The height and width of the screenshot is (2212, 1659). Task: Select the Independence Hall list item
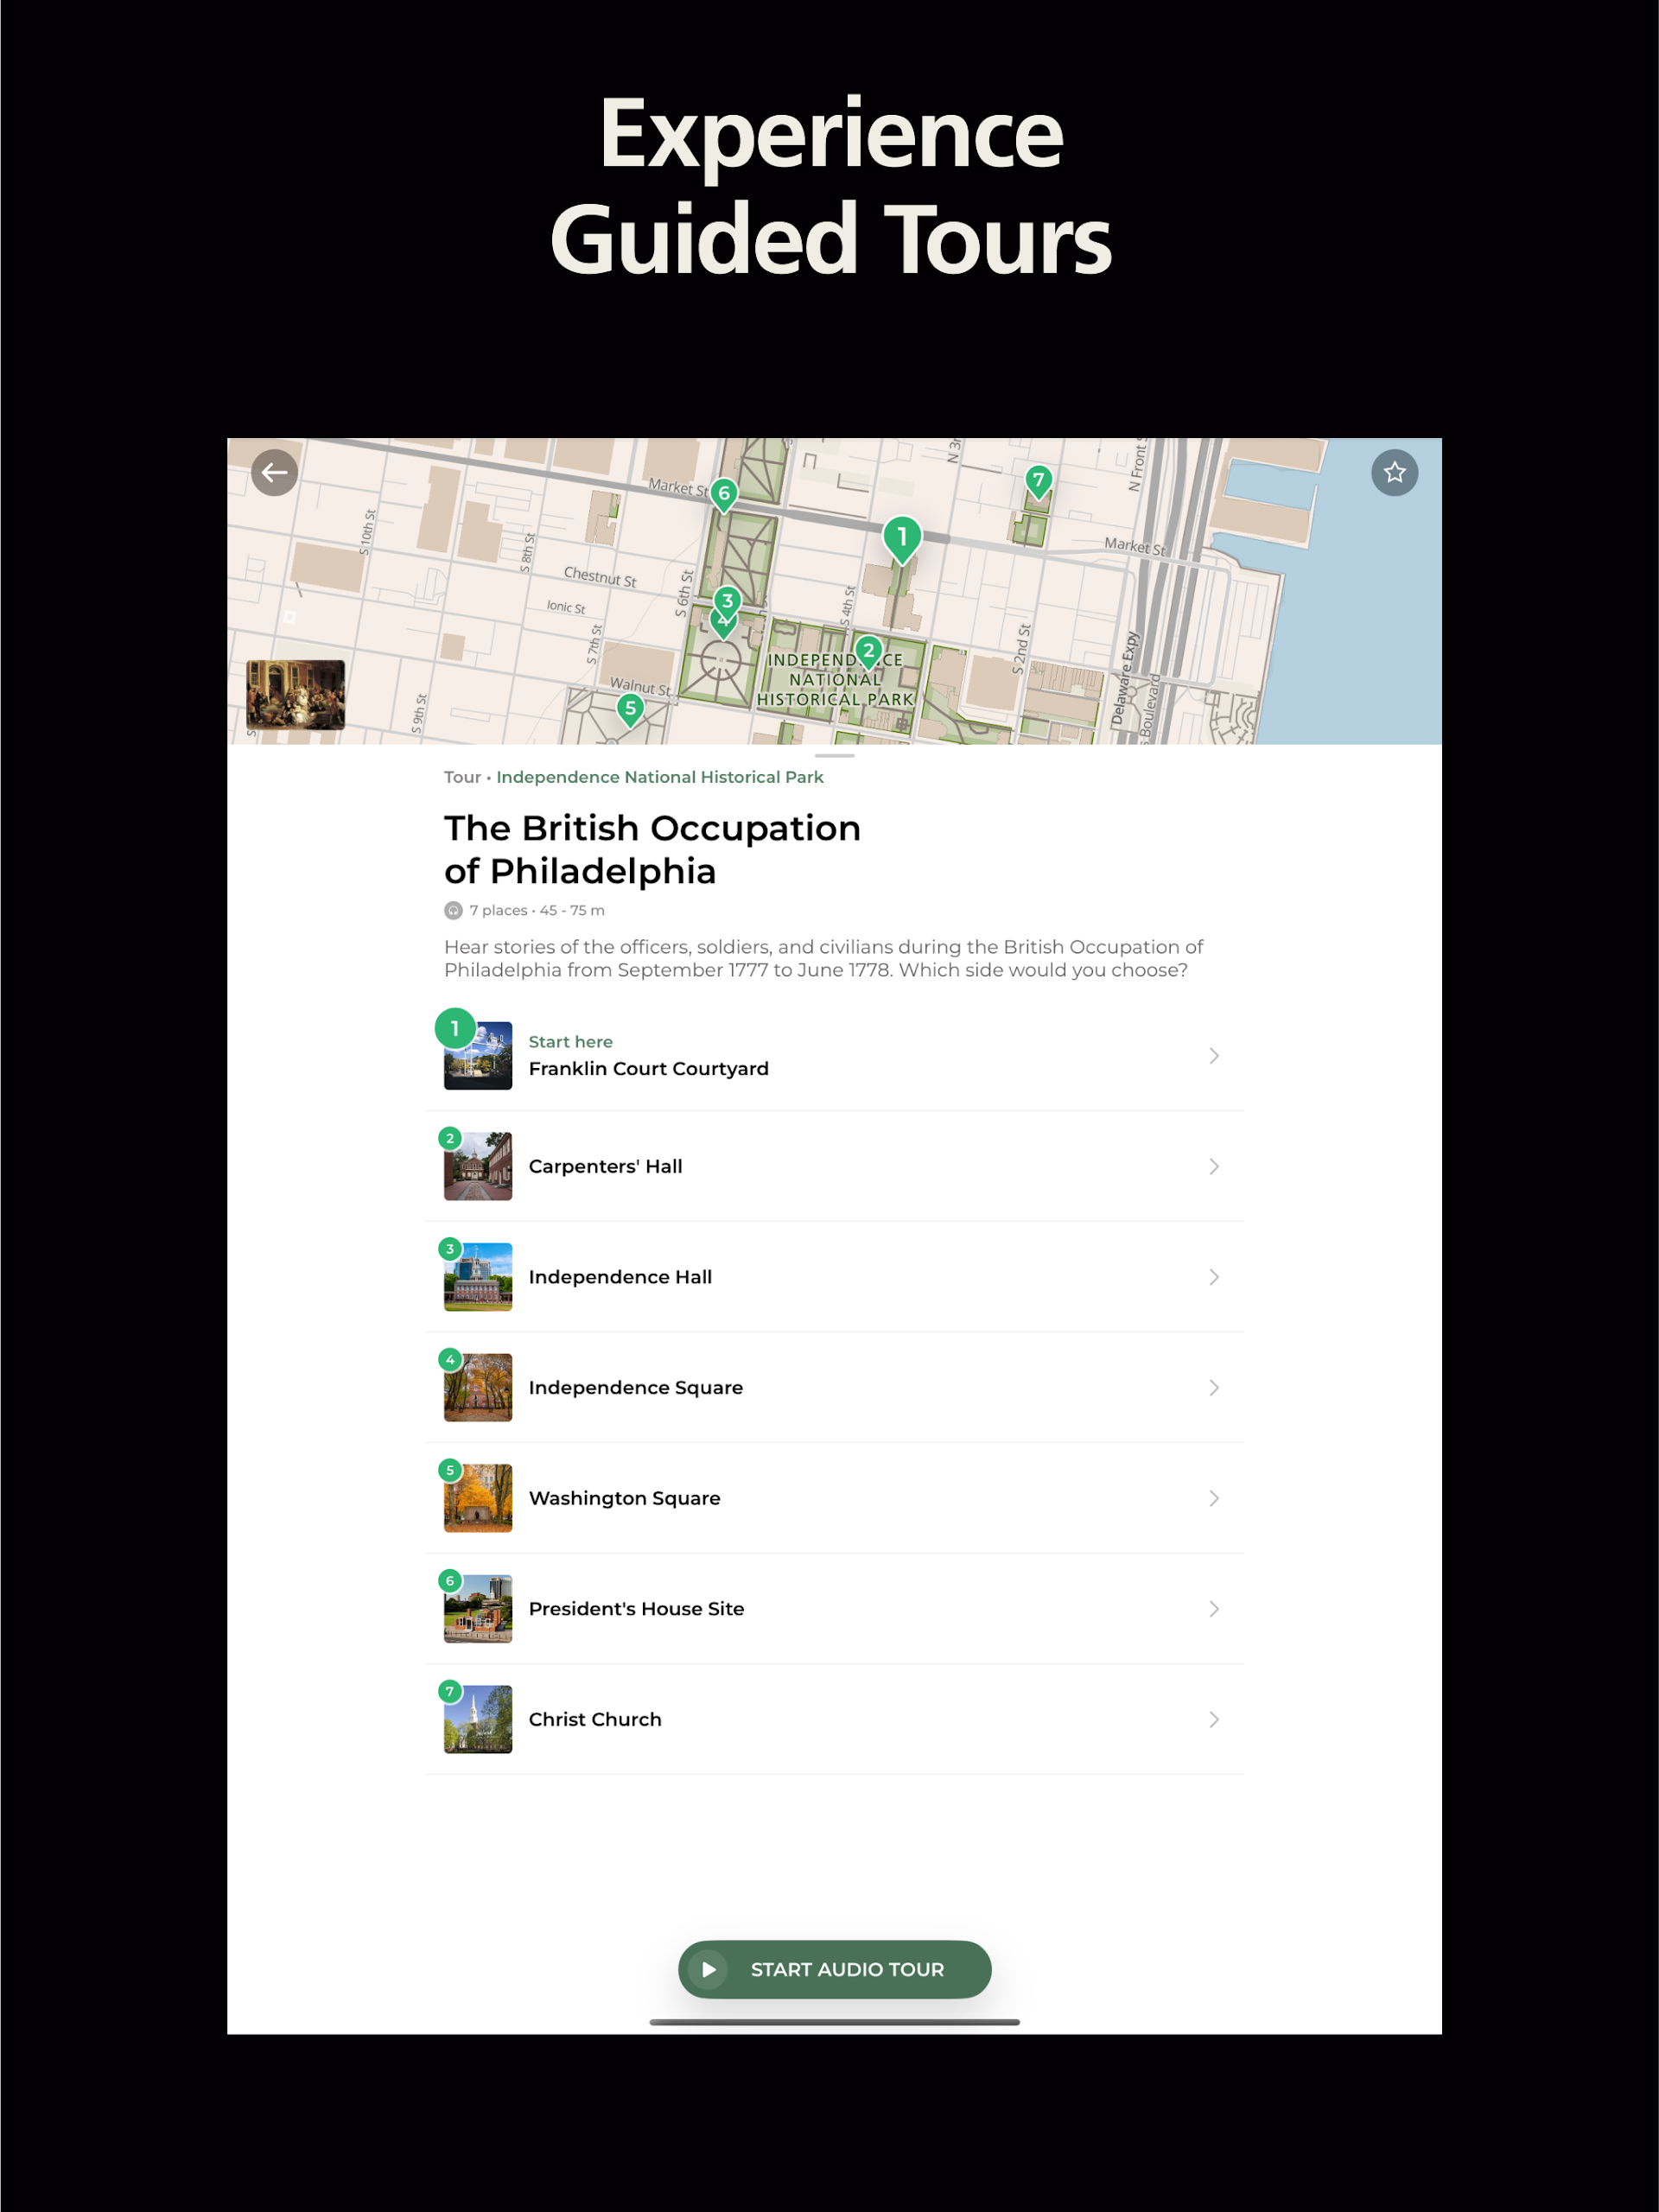[x=835, y=1277]
